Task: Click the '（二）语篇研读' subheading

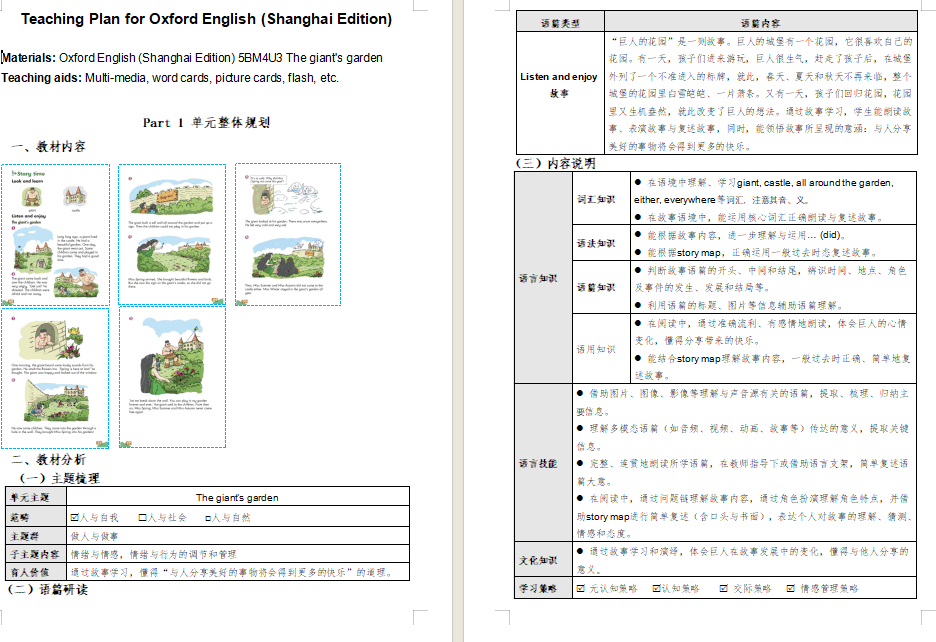Action: (x=48, y=589)
